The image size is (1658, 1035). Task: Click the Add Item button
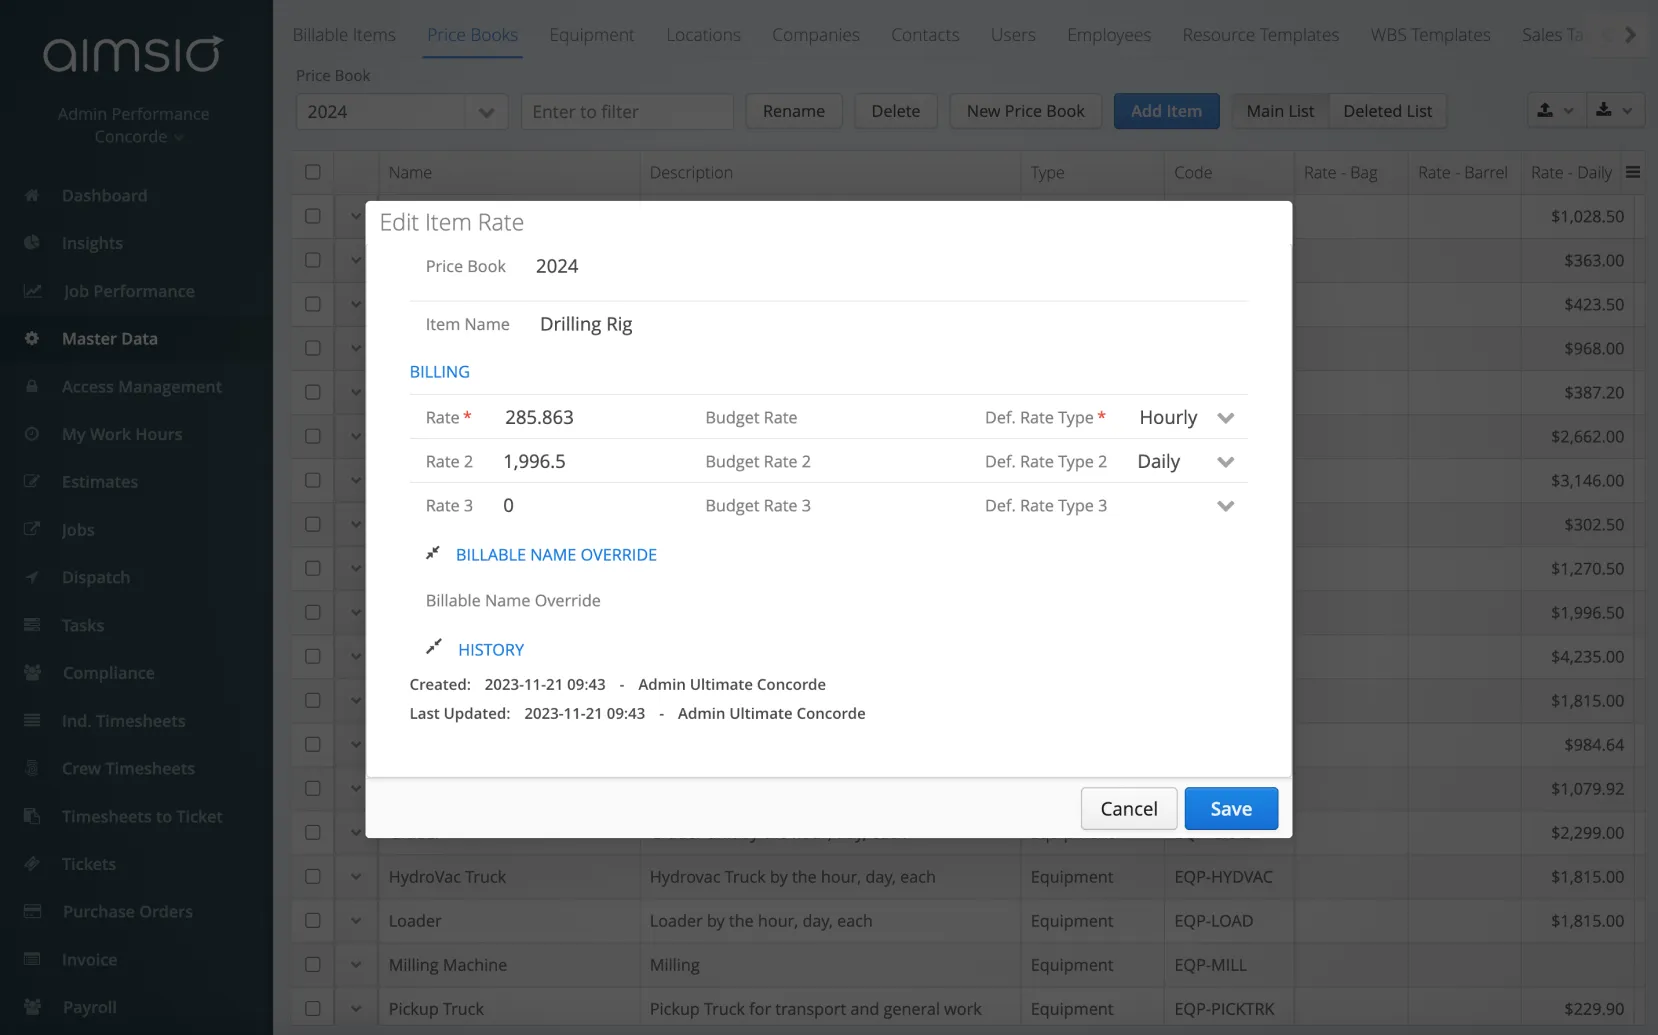coord(1166,111)
